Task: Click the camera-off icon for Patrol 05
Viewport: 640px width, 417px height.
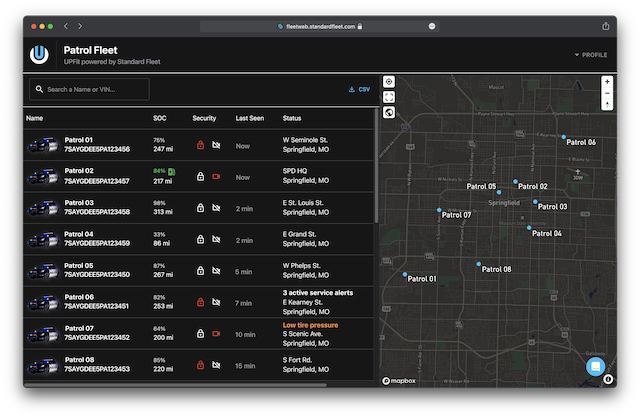Action: [x=216, y=271]
